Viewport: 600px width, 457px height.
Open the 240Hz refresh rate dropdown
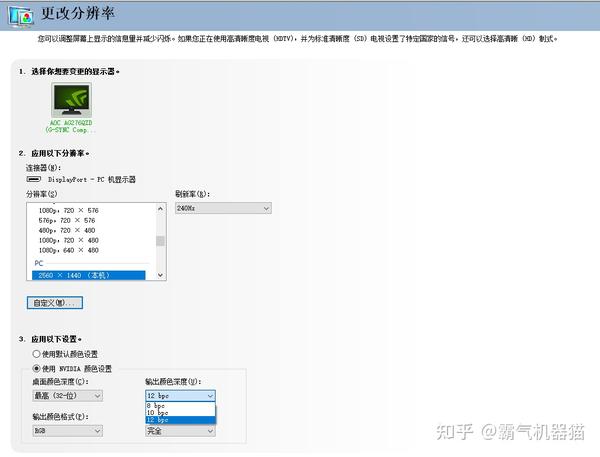(223, 208)
